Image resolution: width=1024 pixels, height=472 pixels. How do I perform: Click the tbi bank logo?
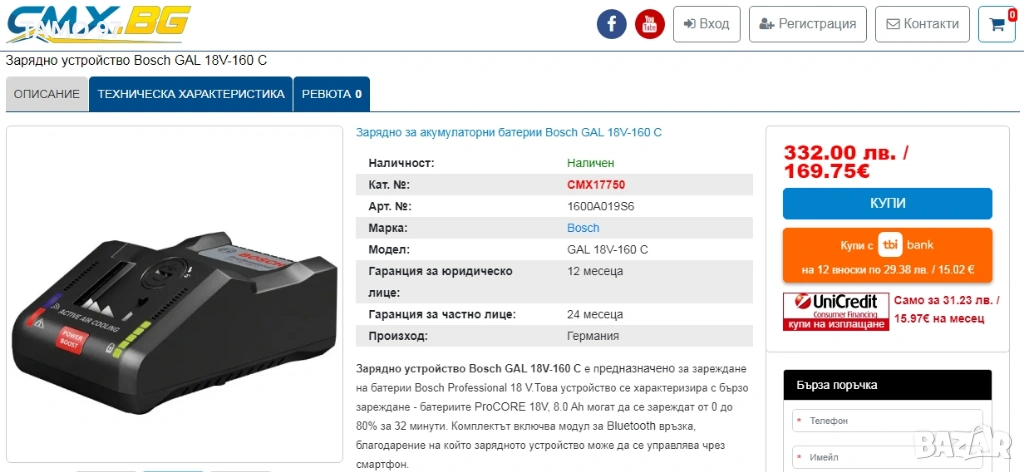(890, 245)
